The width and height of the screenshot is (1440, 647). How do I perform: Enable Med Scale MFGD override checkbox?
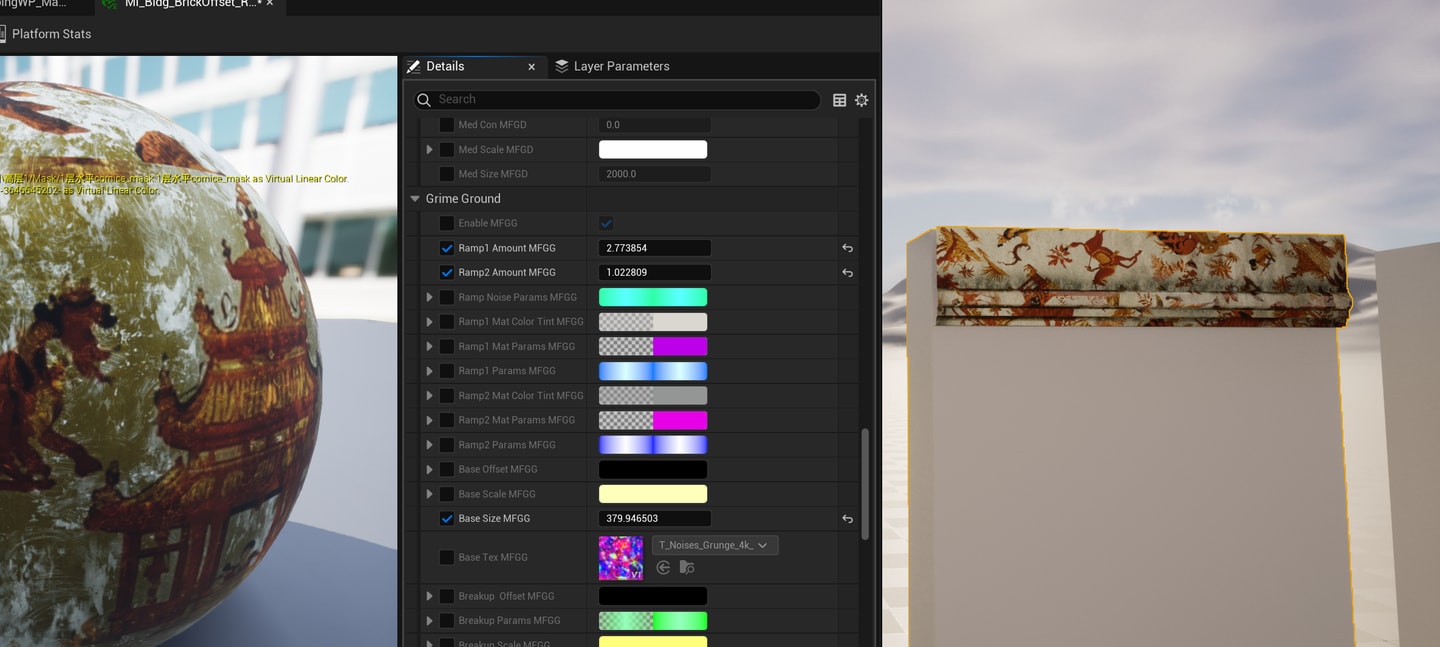tap(447, 150)
